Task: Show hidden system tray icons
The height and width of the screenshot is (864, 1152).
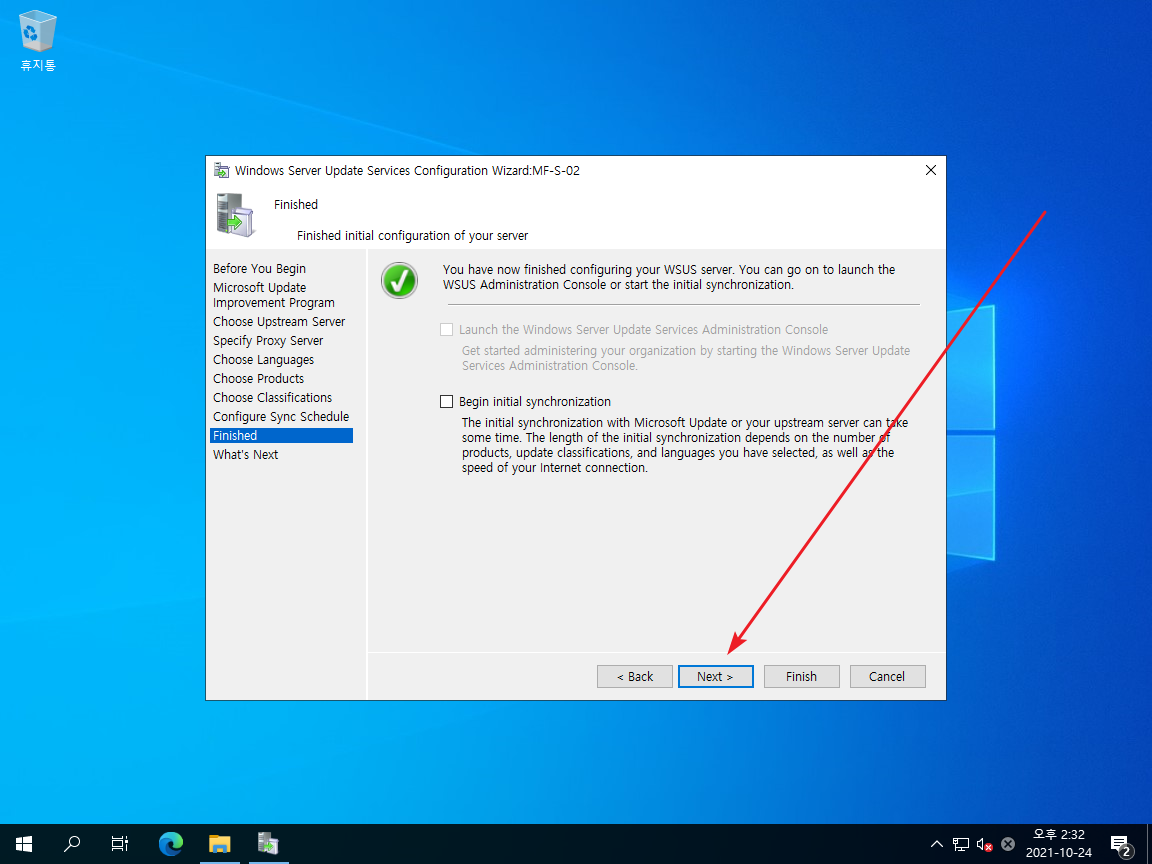Action: coord(937,844)
